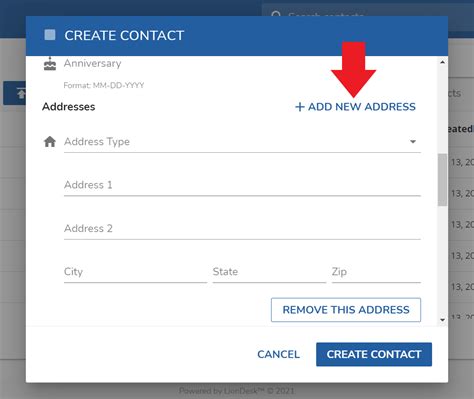
Task: Focus the Anniversary date field
Action: coord(242,64)
